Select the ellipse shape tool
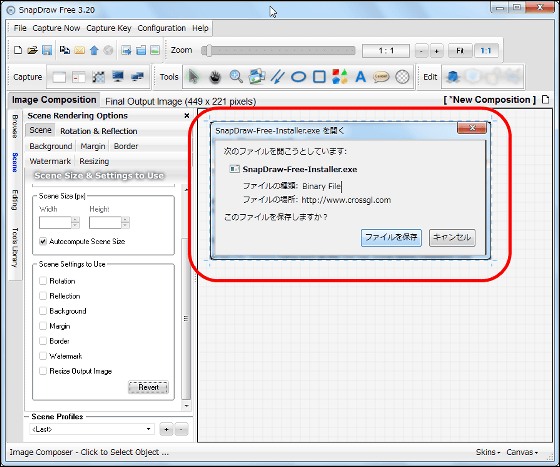Screen dimensions: 560x467 [x=299, y=77]
